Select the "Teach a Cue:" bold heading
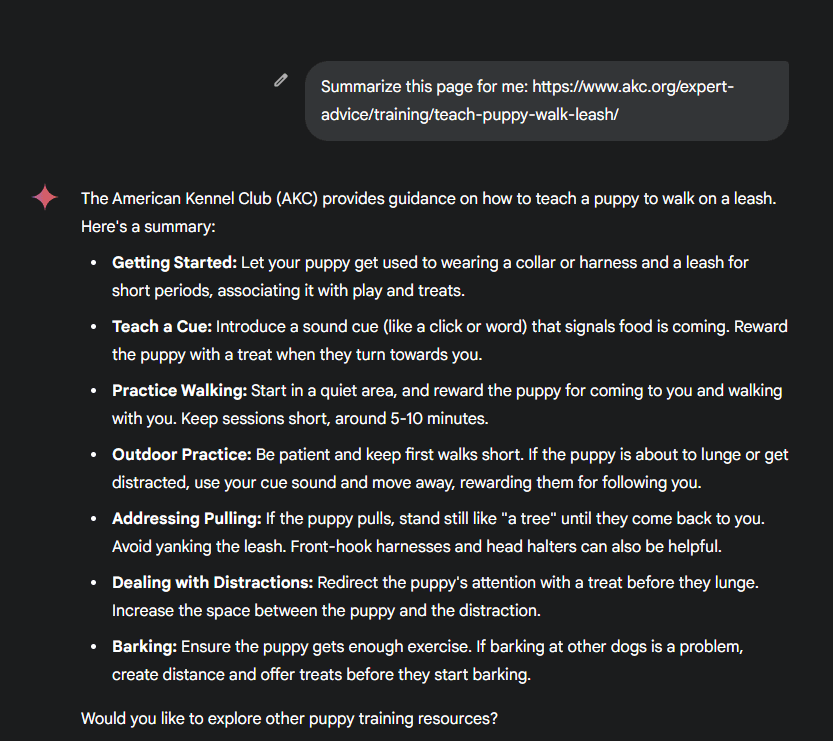The width and height of the screenshot is (833, 741). pyautogui.click(x=162, y=326)
